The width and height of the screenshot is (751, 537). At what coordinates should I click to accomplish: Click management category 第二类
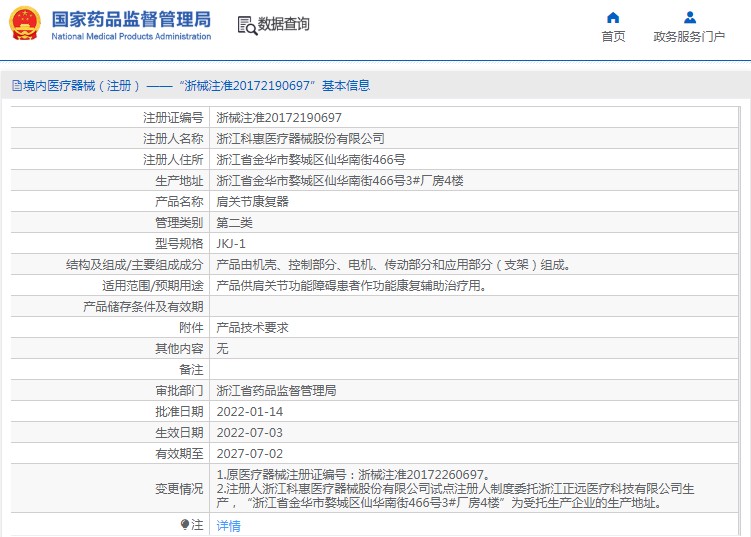pos(234,223)
